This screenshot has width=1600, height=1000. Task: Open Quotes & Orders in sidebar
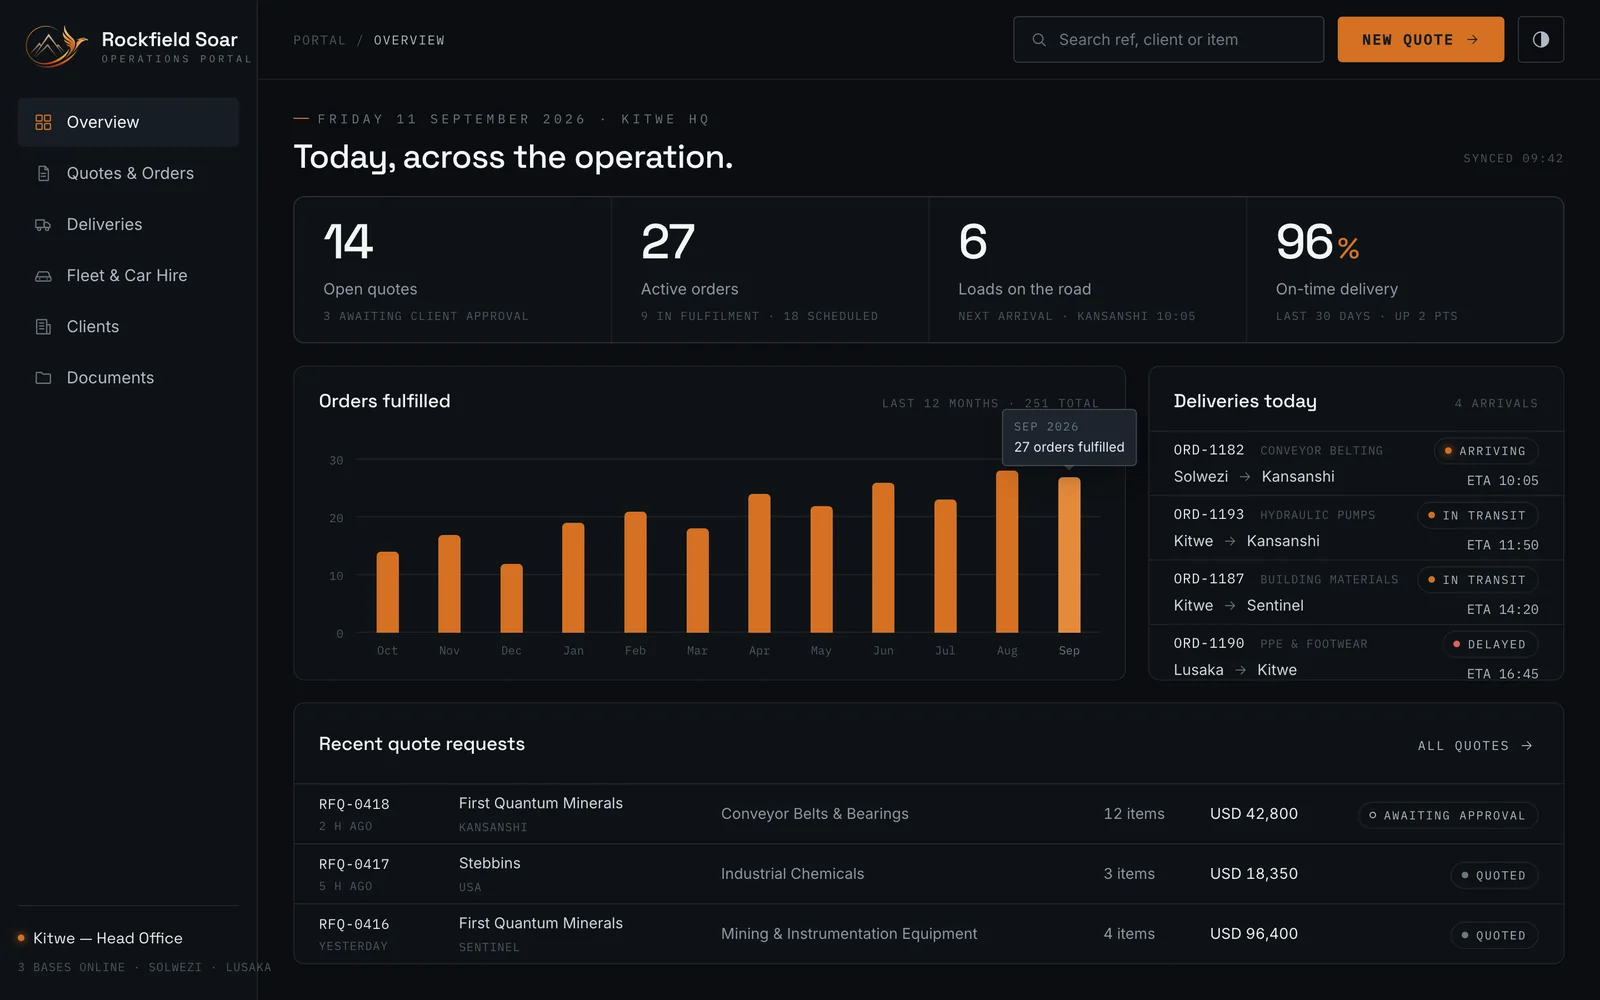pos(128,173)
